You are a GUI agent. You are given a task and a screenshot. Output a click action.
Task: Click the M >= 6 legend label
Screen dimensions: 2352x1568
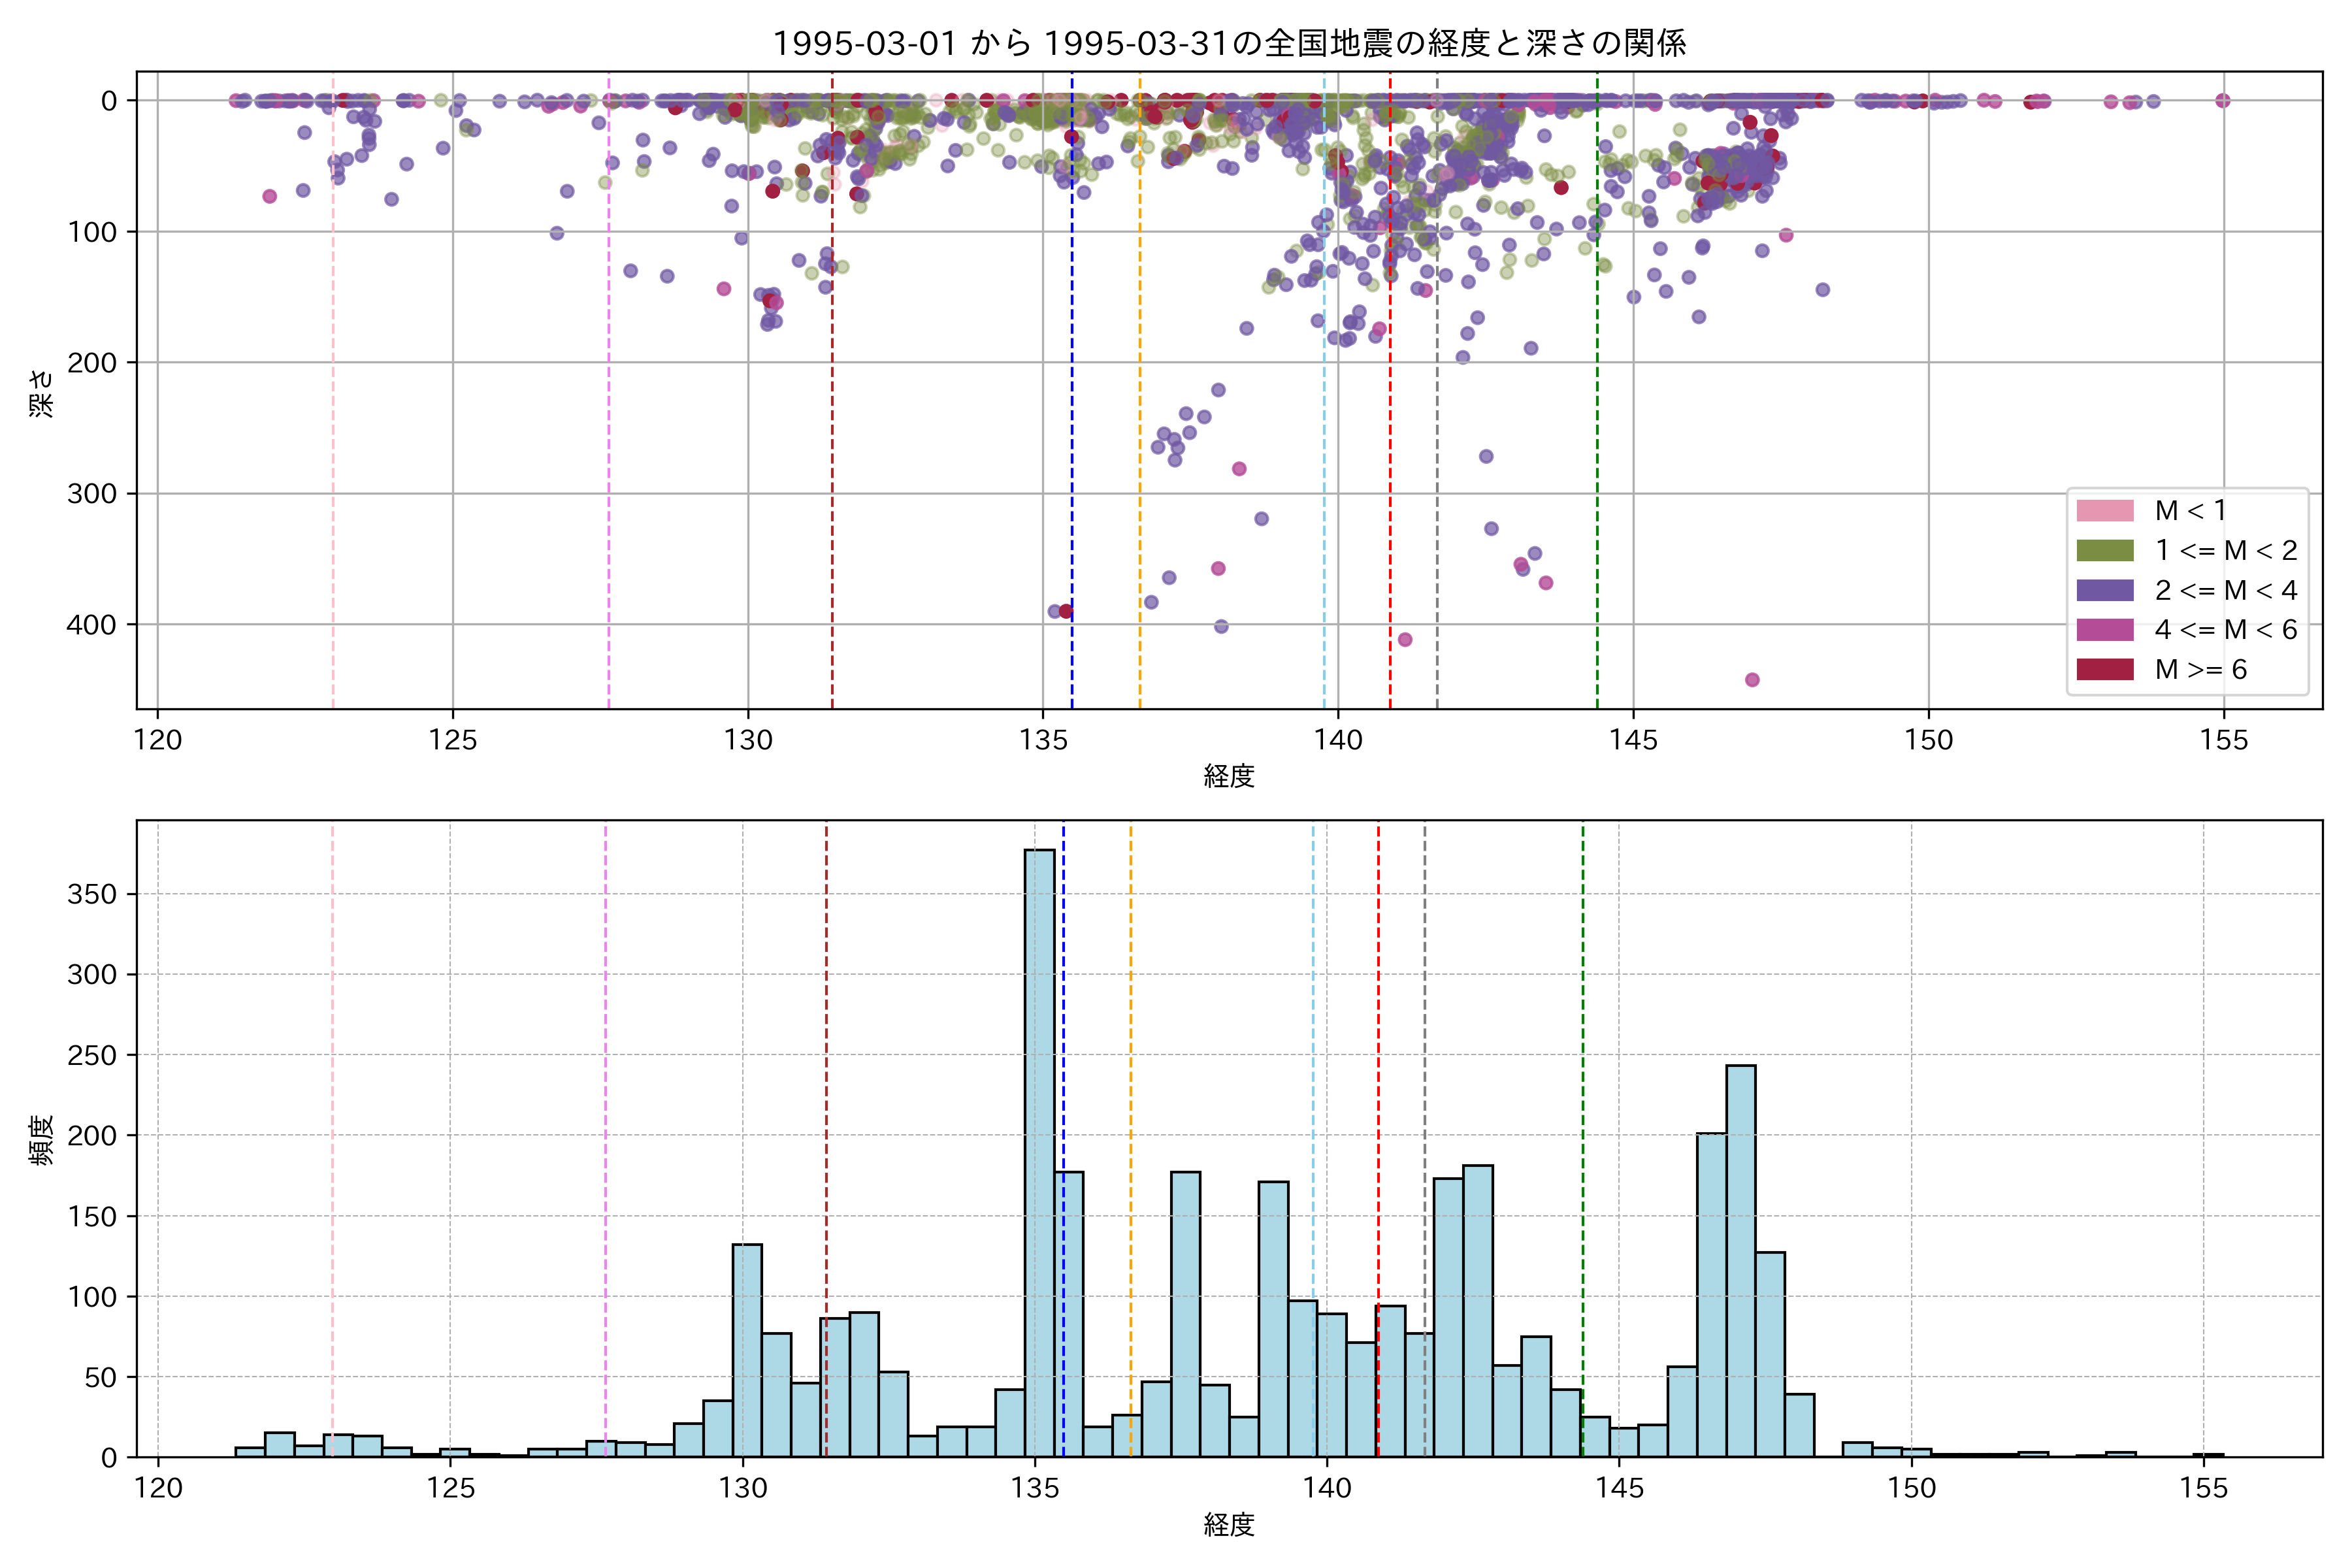pos(2200,669)
